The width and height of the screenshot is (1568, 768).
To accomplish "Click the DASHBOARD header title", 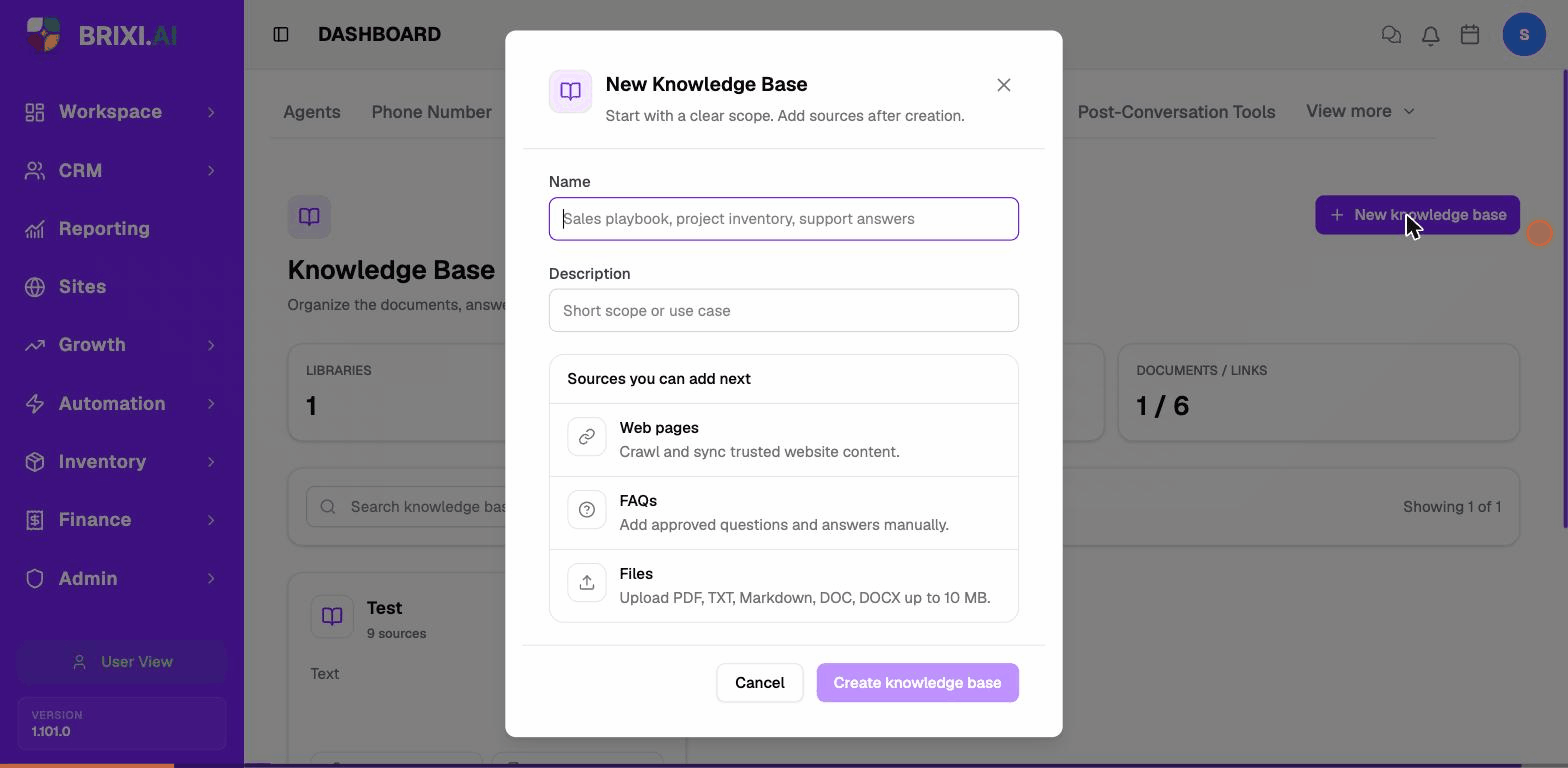I will [x=379, y=35].
